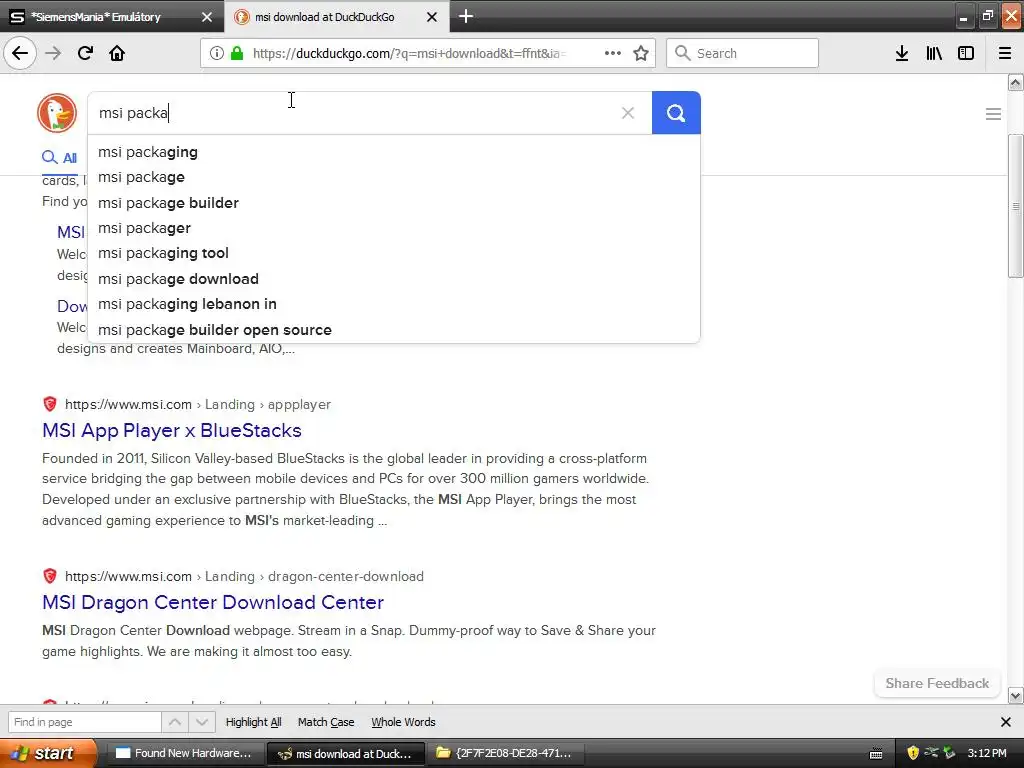Click into the Find in page field
Screen dimensions: 1024x768
[x=84, y=722]
